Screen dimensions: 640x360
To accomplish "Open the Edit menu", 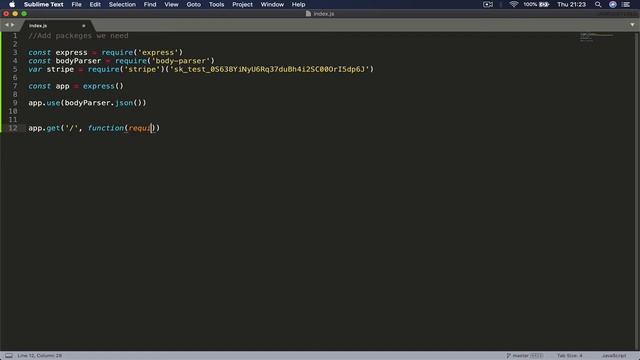I will click(95, 4).
